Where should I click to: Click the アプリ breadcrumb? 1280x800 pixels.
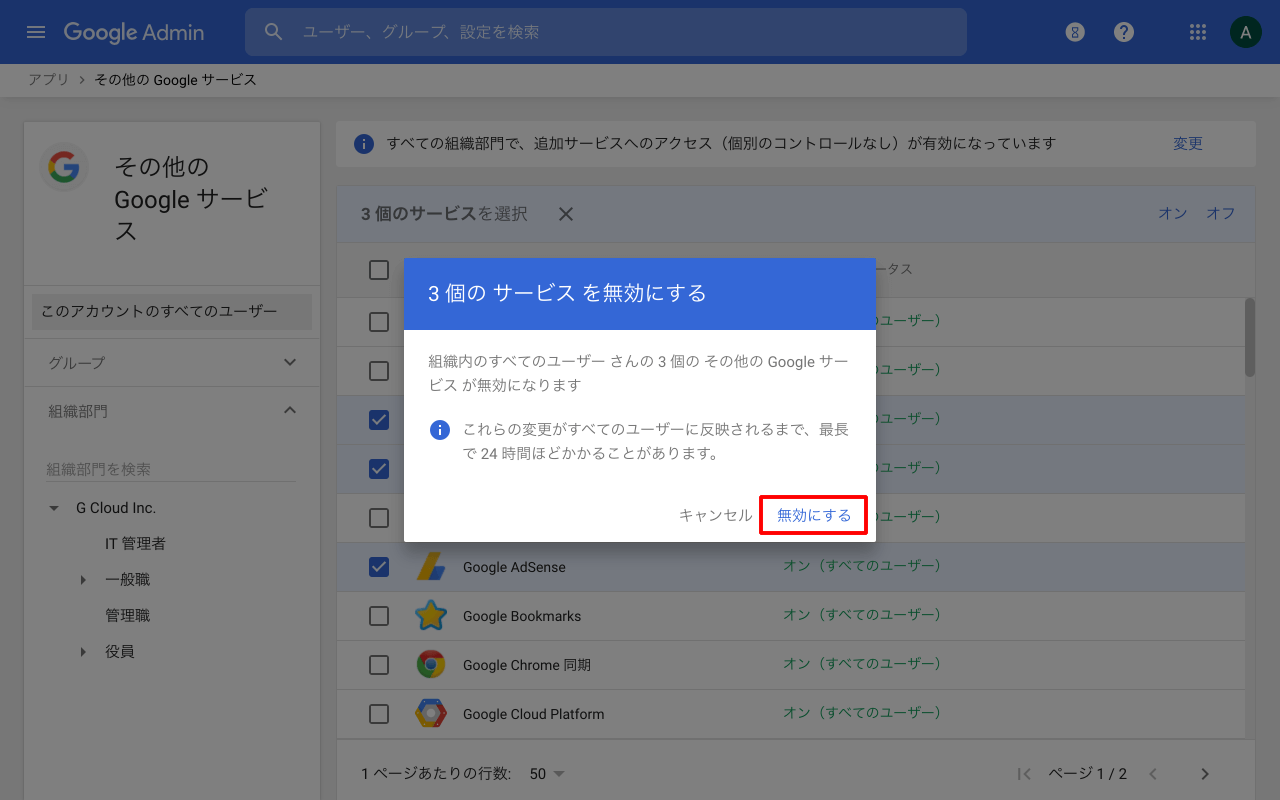click(x=48, y=80)
